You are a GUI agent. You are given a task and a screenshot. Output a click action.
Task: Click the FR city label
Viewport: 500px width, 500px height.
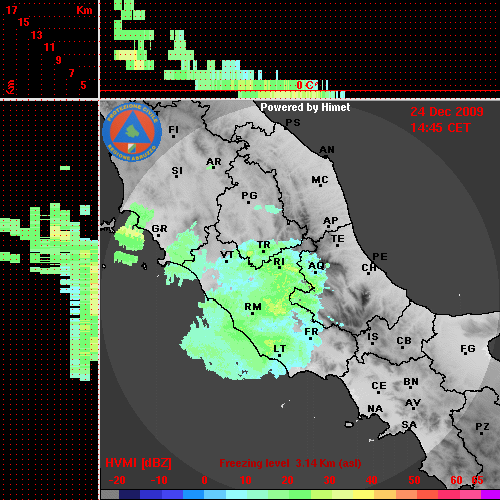pyautogui.click(x=311, y=332)
